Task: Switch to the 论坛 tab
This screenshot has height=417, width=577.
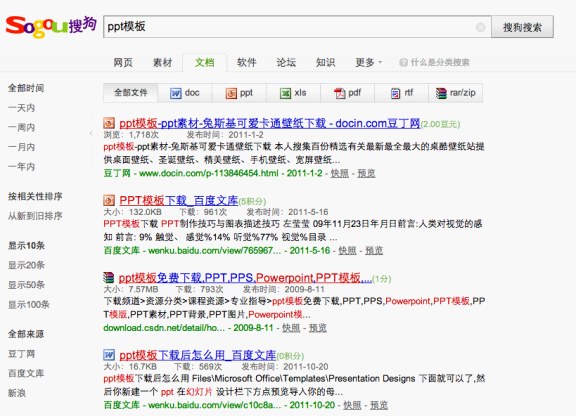Action: pos(286,63)
